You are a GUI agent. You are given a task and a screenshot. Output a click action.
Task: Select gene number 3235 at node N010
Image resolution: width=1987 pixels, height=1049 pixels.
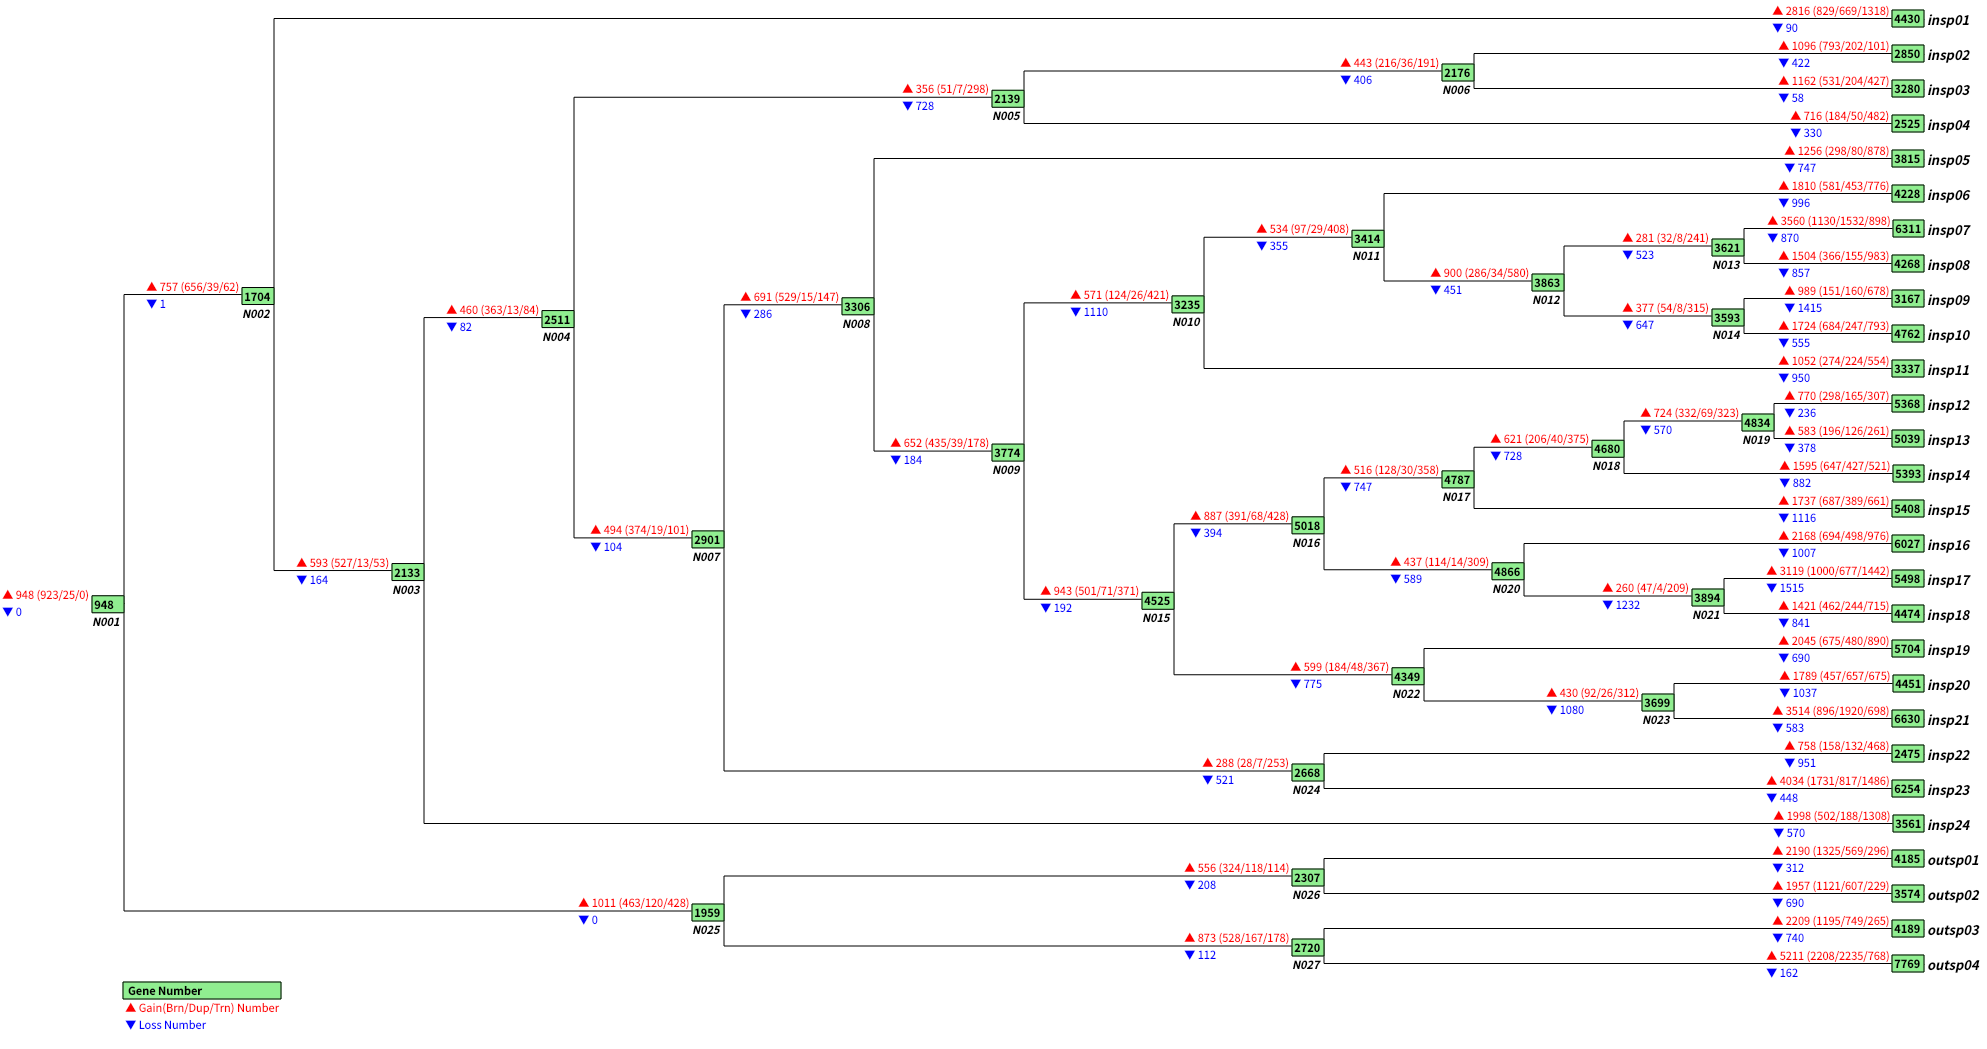coord(1187,304)
